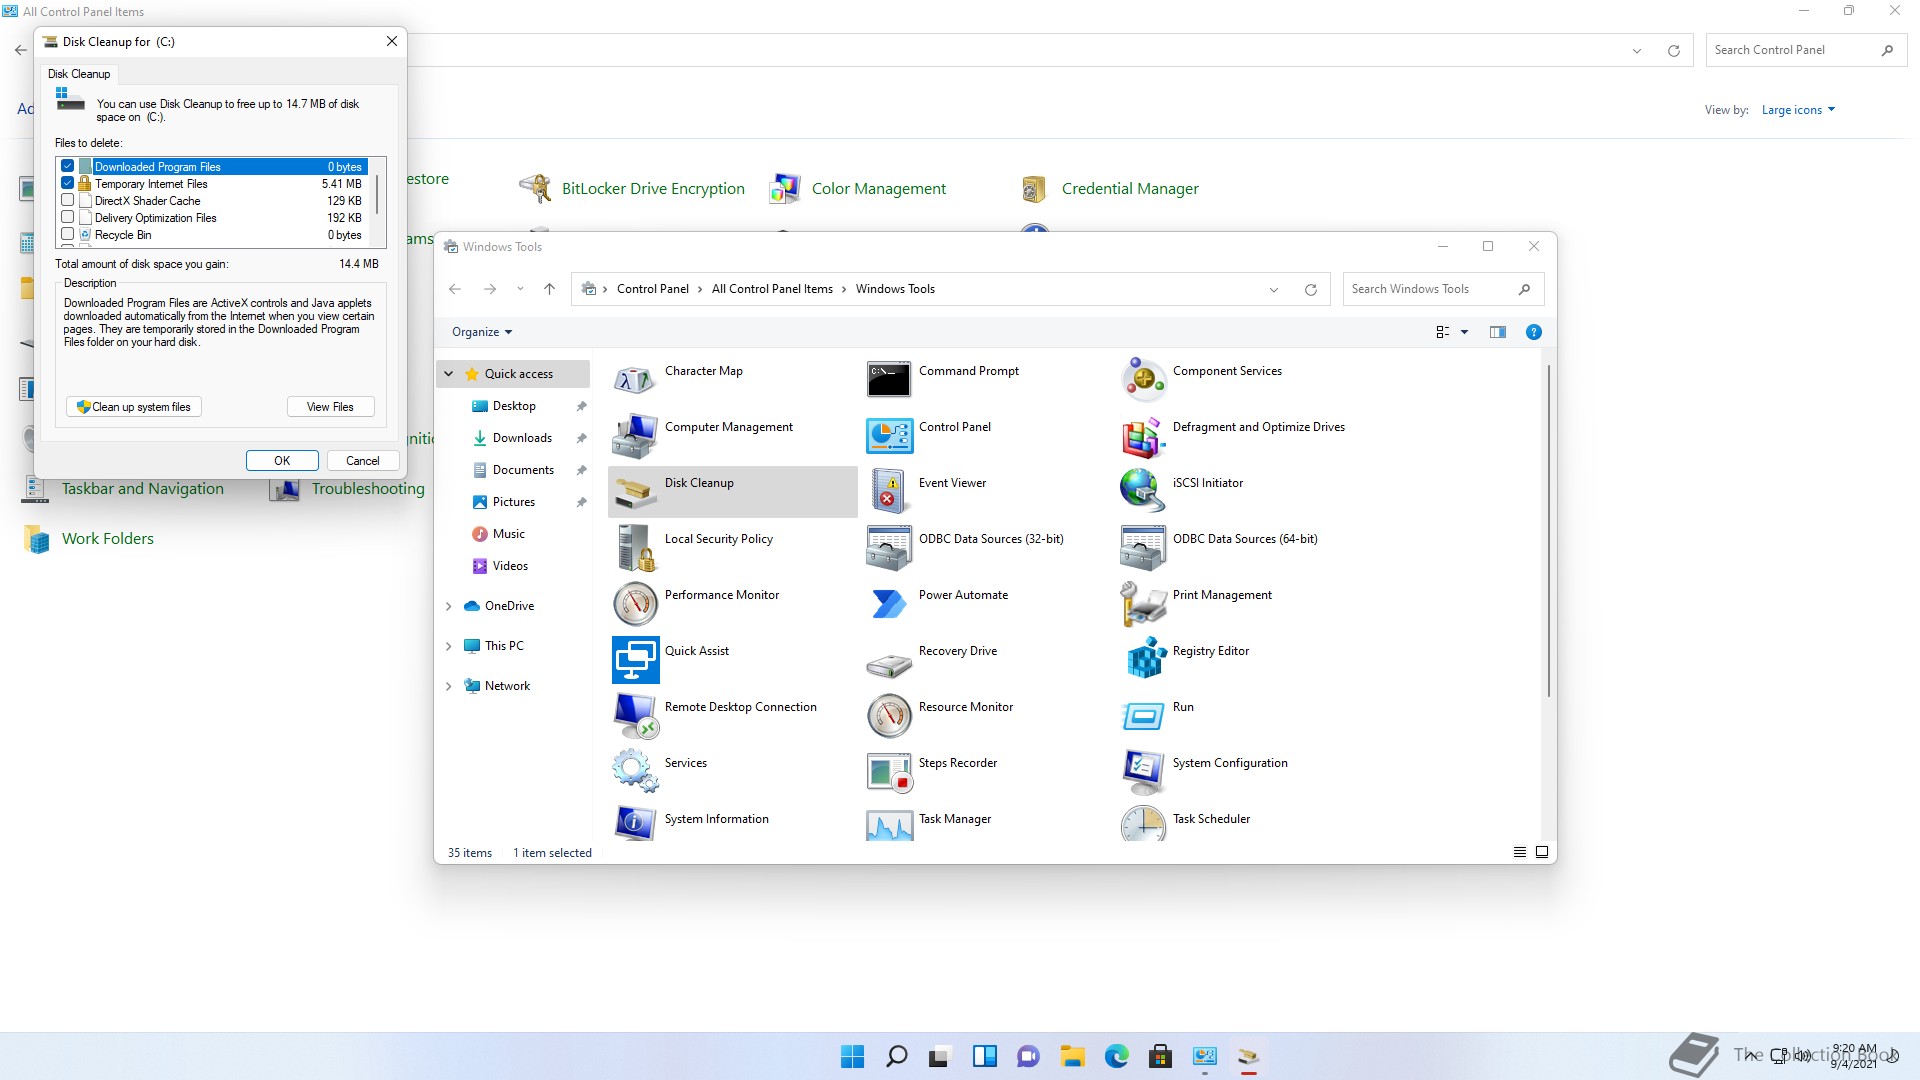
Task: Click All Control Panel Items breadcrumb
Action: click(x=772, y=289)
